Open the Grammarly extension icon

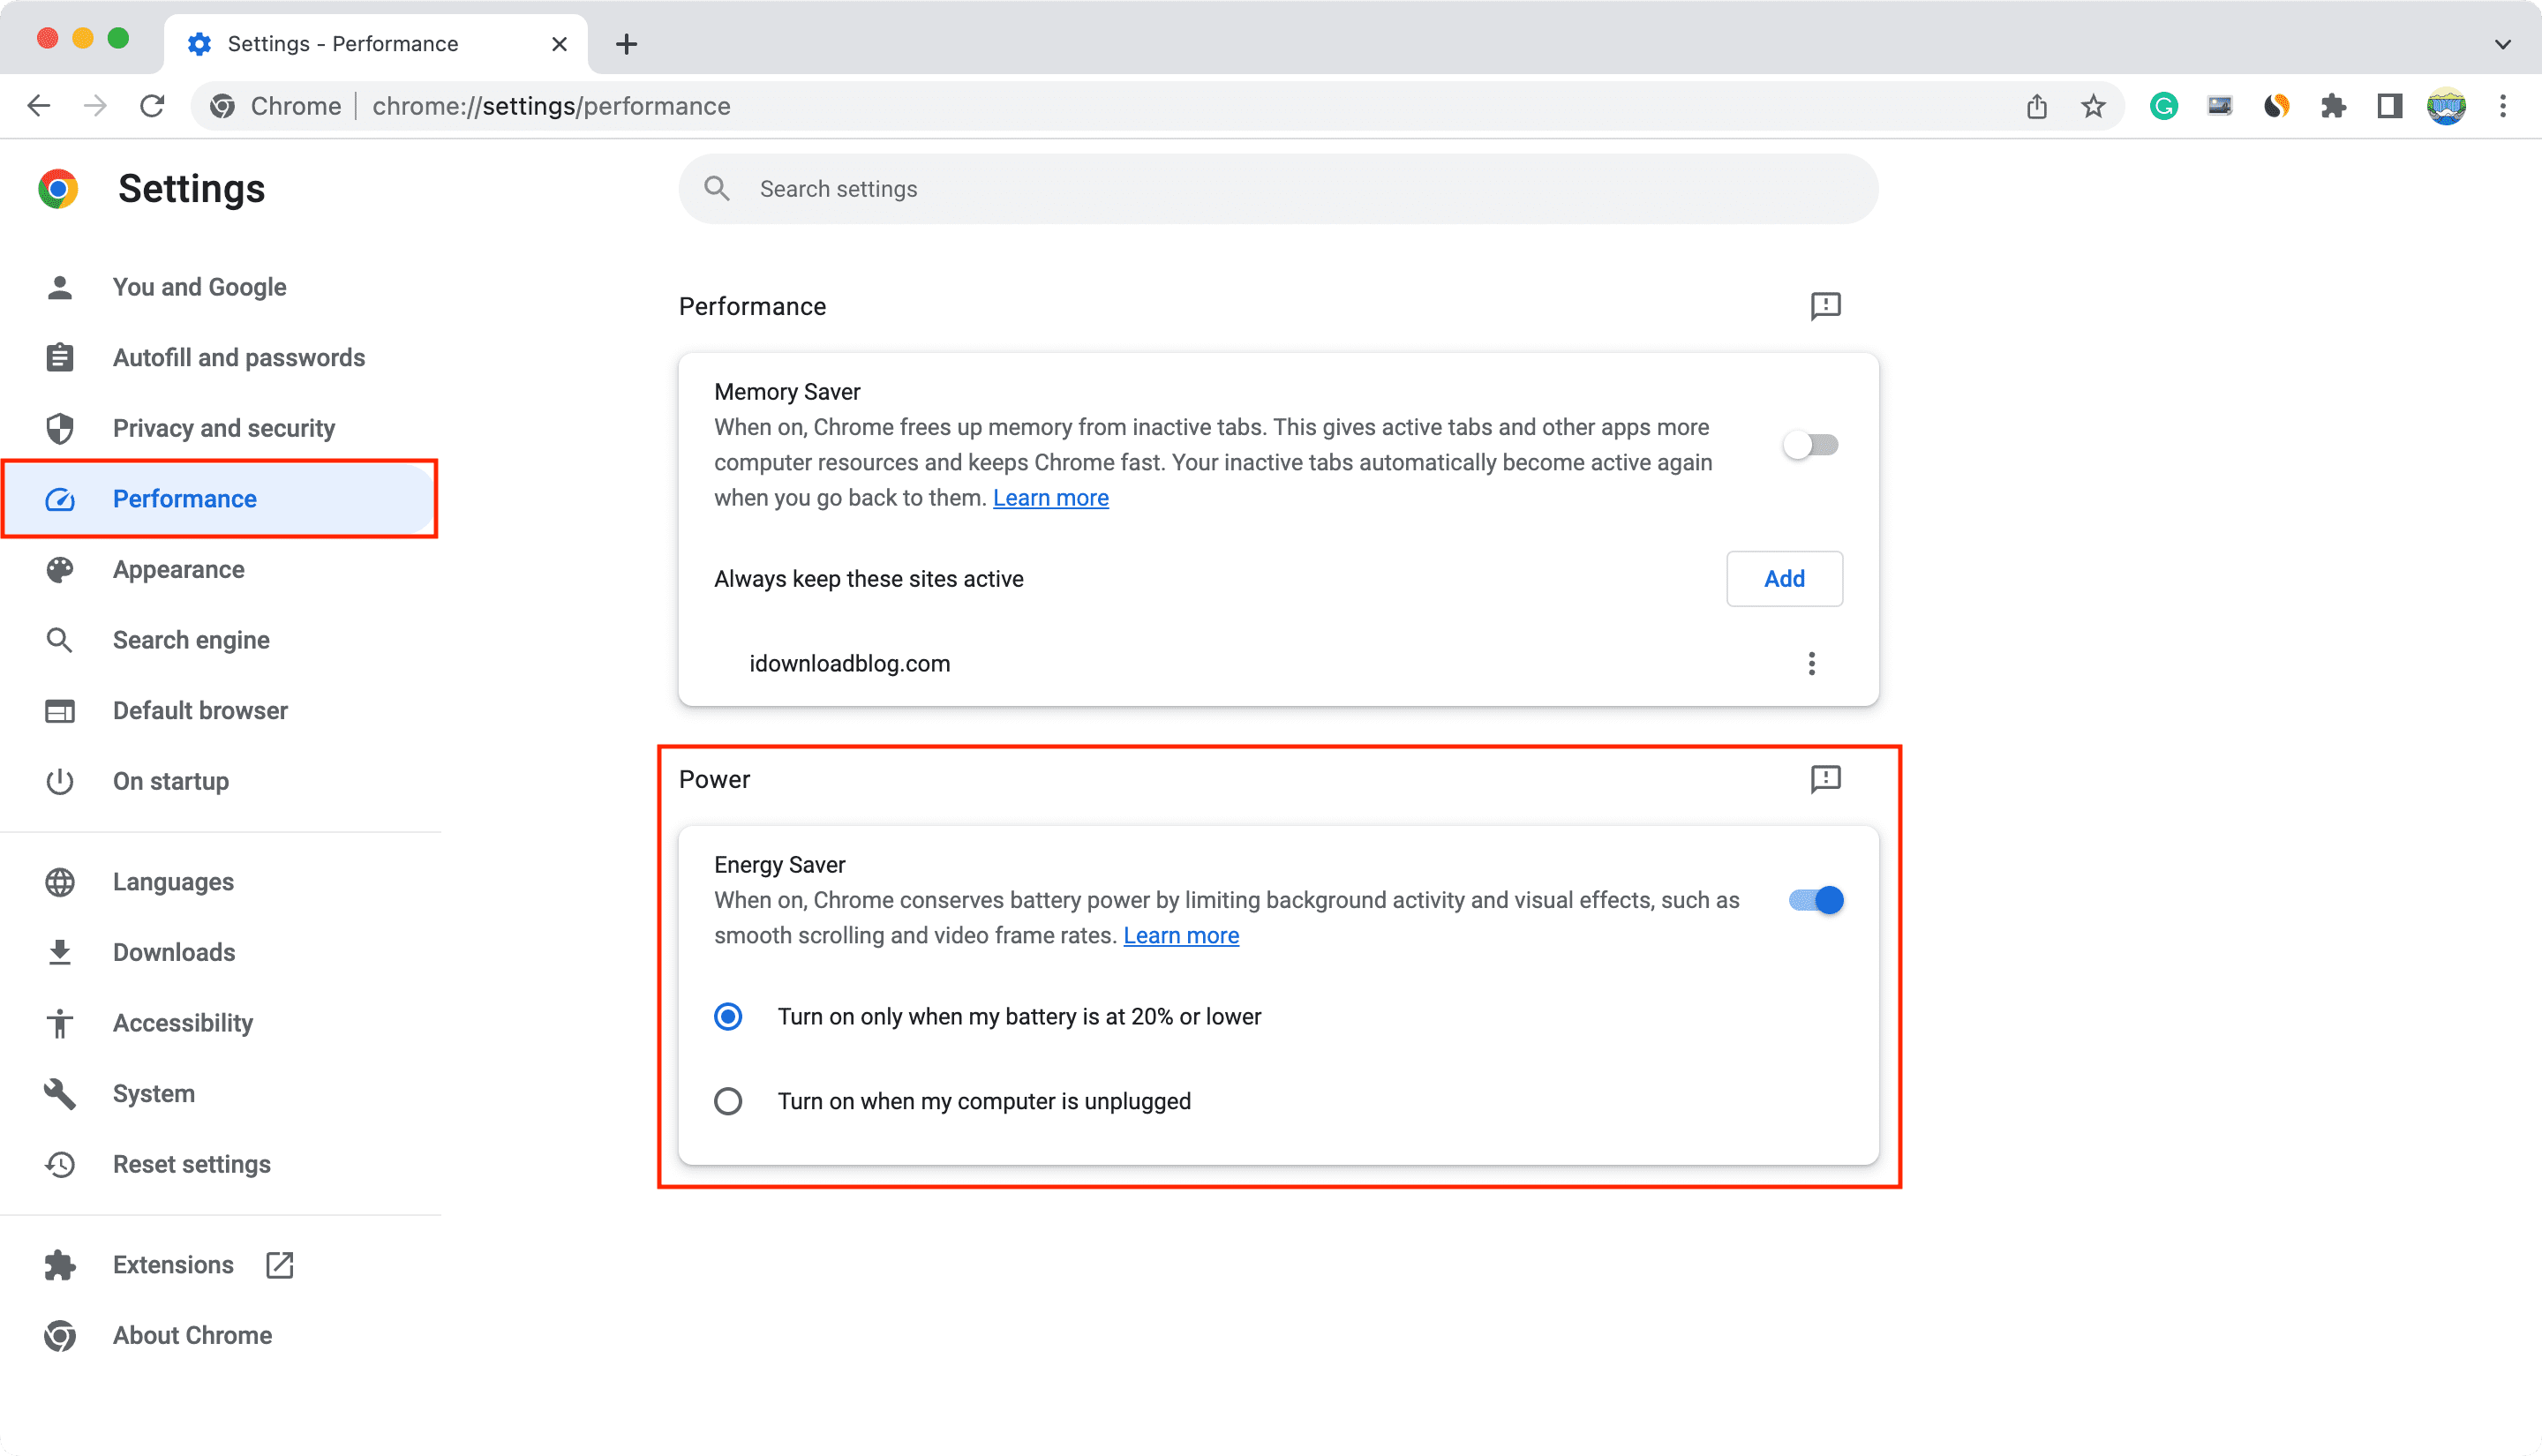coord(2164,106)
